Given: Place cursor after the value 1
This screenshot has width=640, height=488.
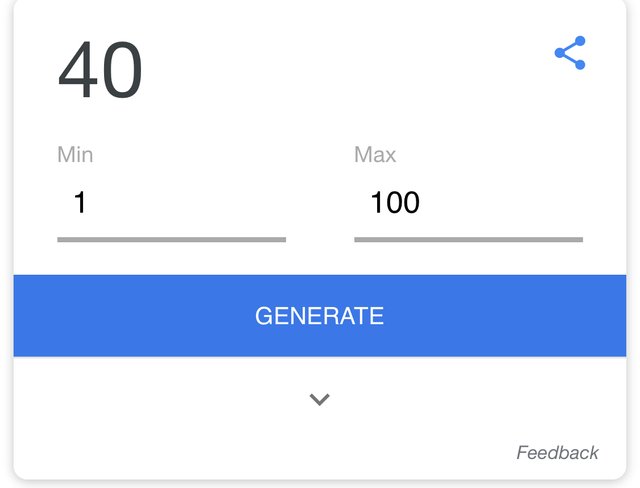Looking at the screenshot, I should point(87,202).
